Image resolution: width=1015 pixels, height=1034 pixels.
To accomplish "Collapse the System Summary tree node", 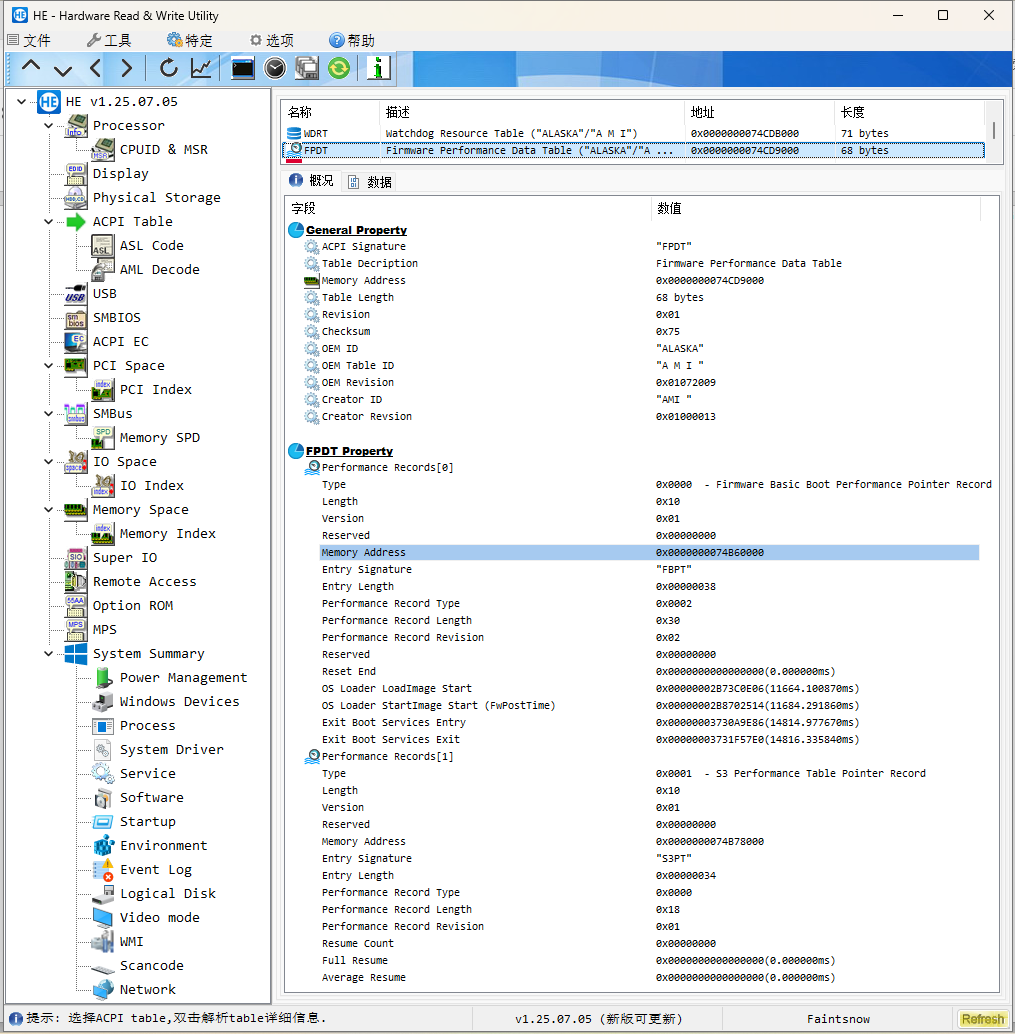I will 50,654.
